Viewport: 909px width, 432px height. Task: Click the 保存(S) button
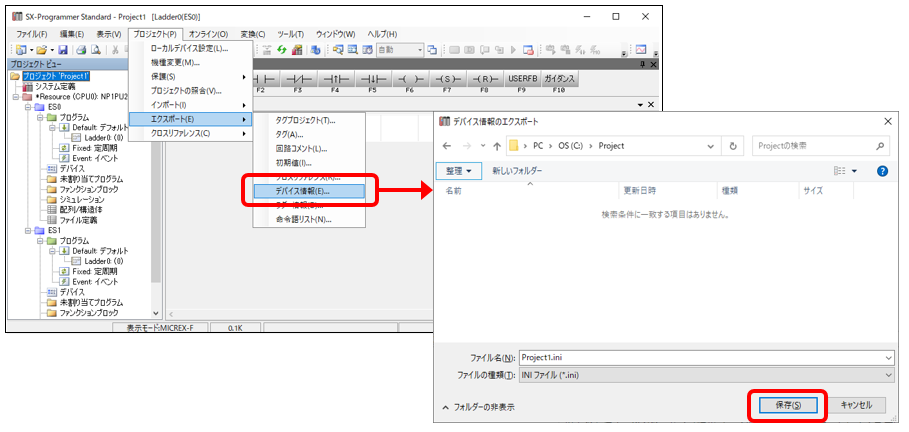click(788, 405)
